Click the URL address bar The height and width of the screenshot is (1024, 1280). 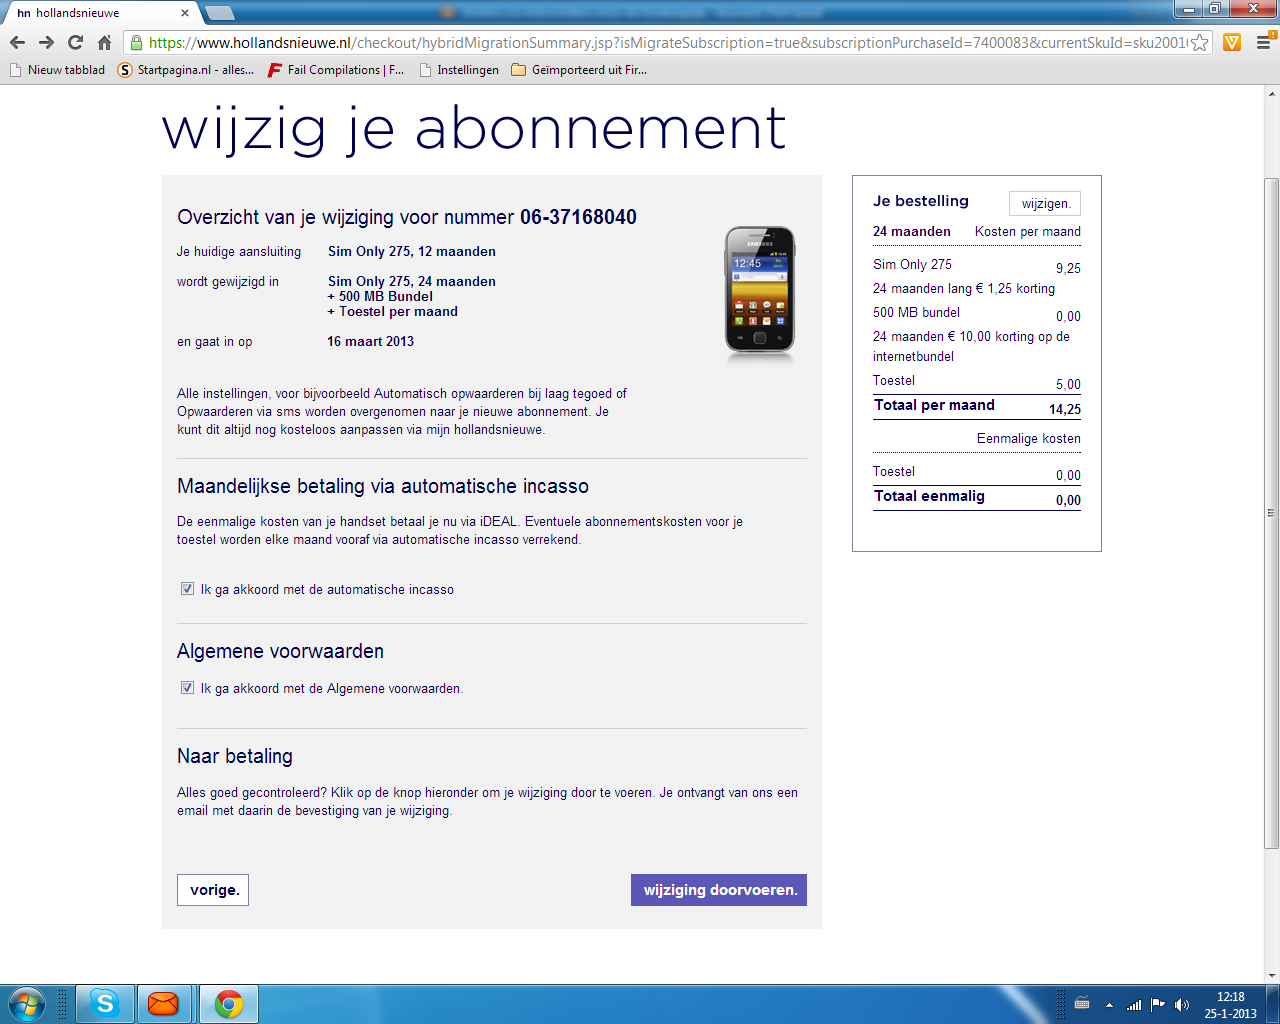coord(660,43)
